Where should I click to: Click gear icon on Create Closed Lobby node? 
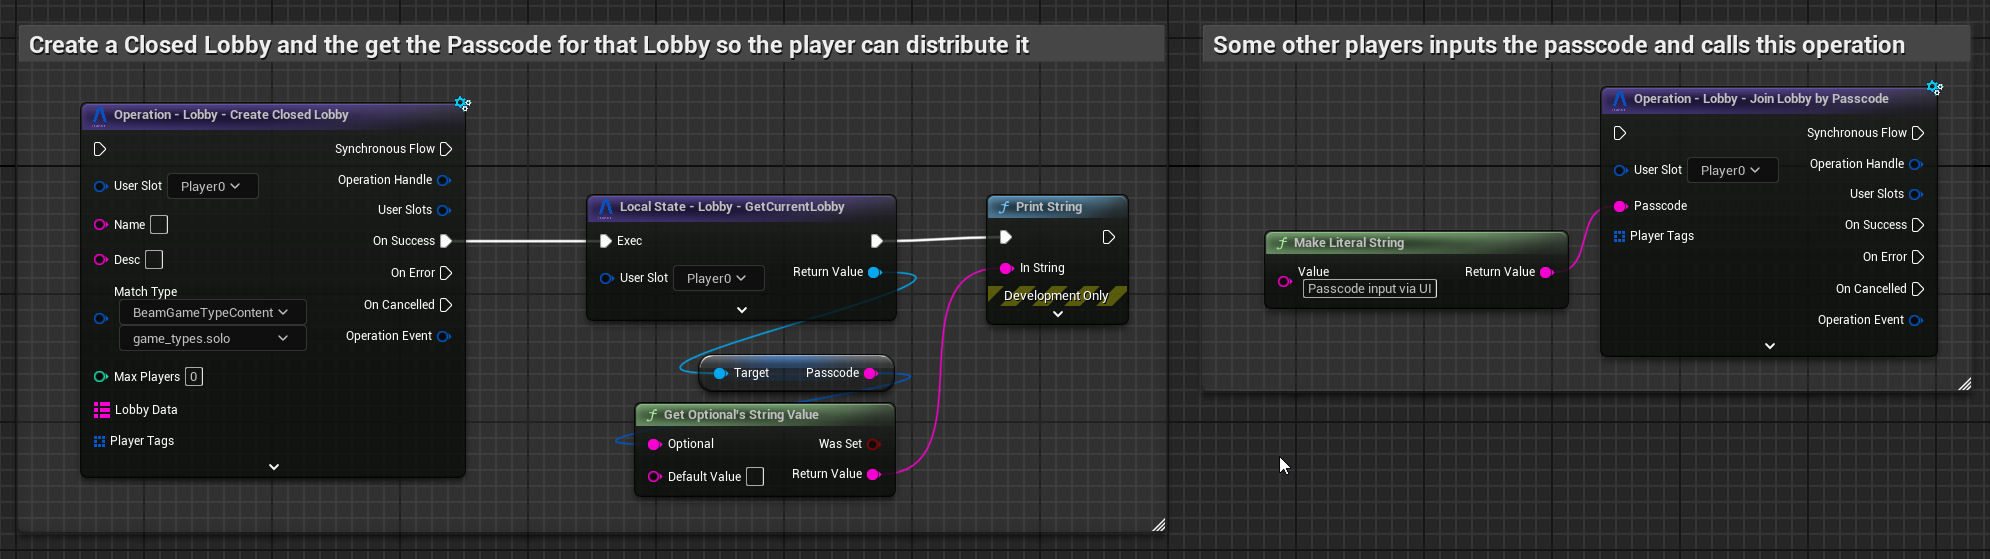462,104
